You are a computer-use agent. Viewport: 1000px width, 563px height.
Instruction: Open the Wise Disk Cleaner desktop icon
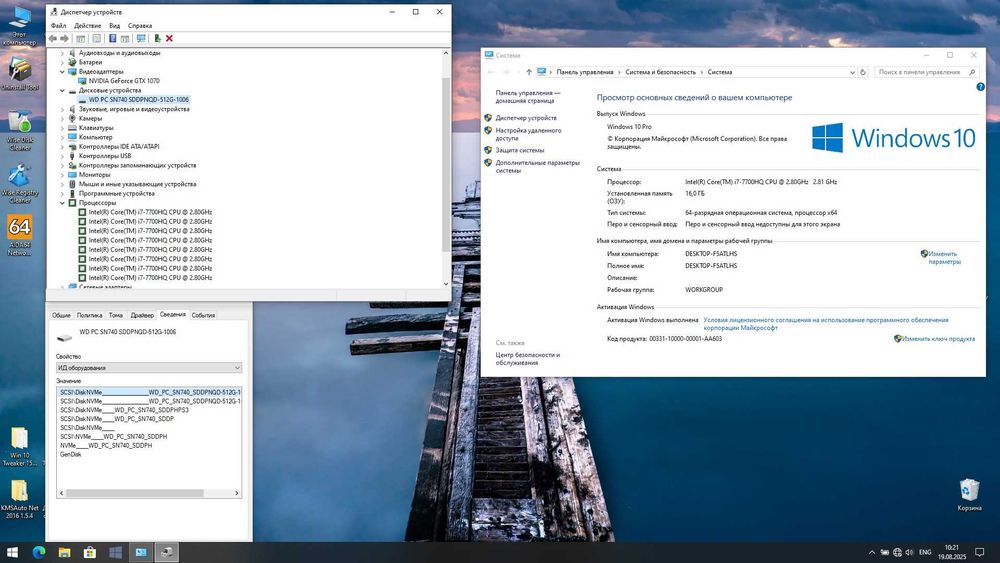(19, 131)
